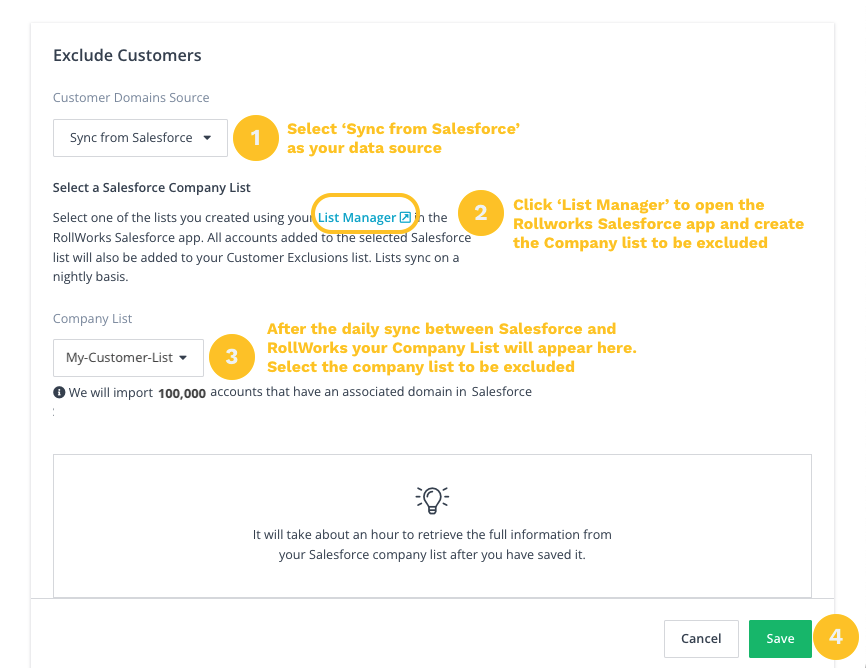Click the external link icon beside List Manager

[405, 217]
